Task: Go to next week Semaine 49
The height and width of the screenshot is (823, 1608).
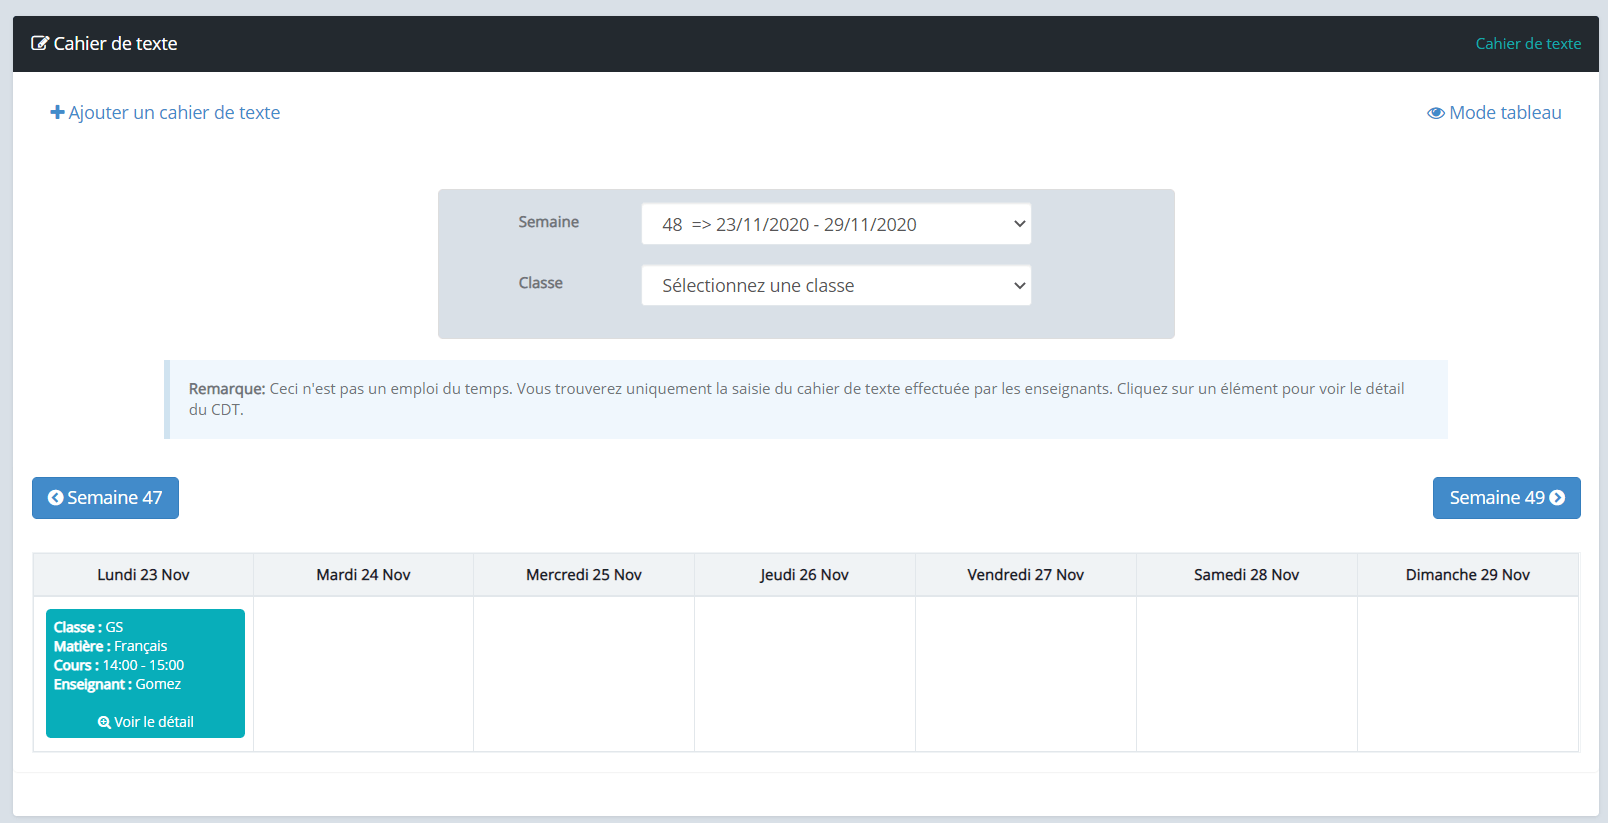Action: click(1506, 498)
